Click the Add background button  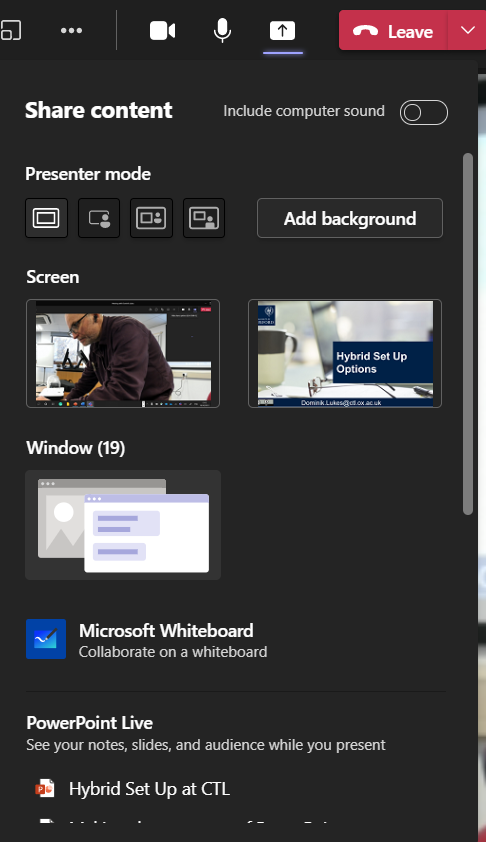pos(350,218)
